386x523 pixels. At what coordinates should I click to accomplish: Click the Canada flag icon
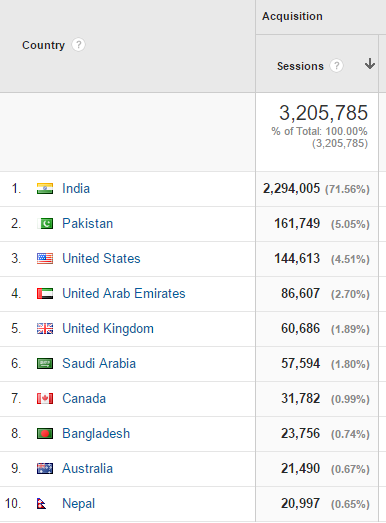pos(45,399)
